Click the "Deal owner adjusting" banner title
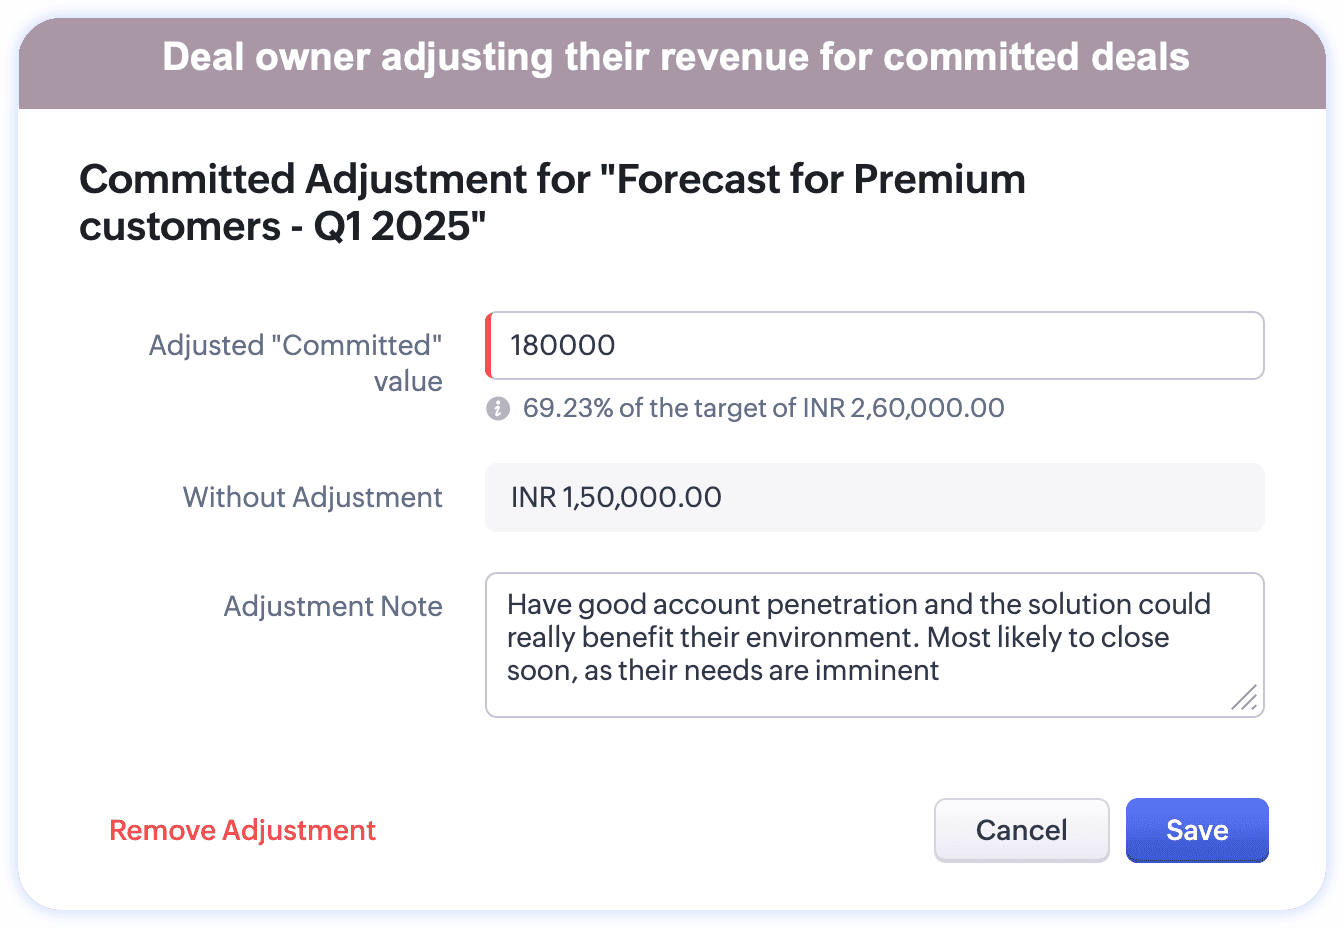The height and width of the screenshot is (928, 1344). (x=676, y=57)
